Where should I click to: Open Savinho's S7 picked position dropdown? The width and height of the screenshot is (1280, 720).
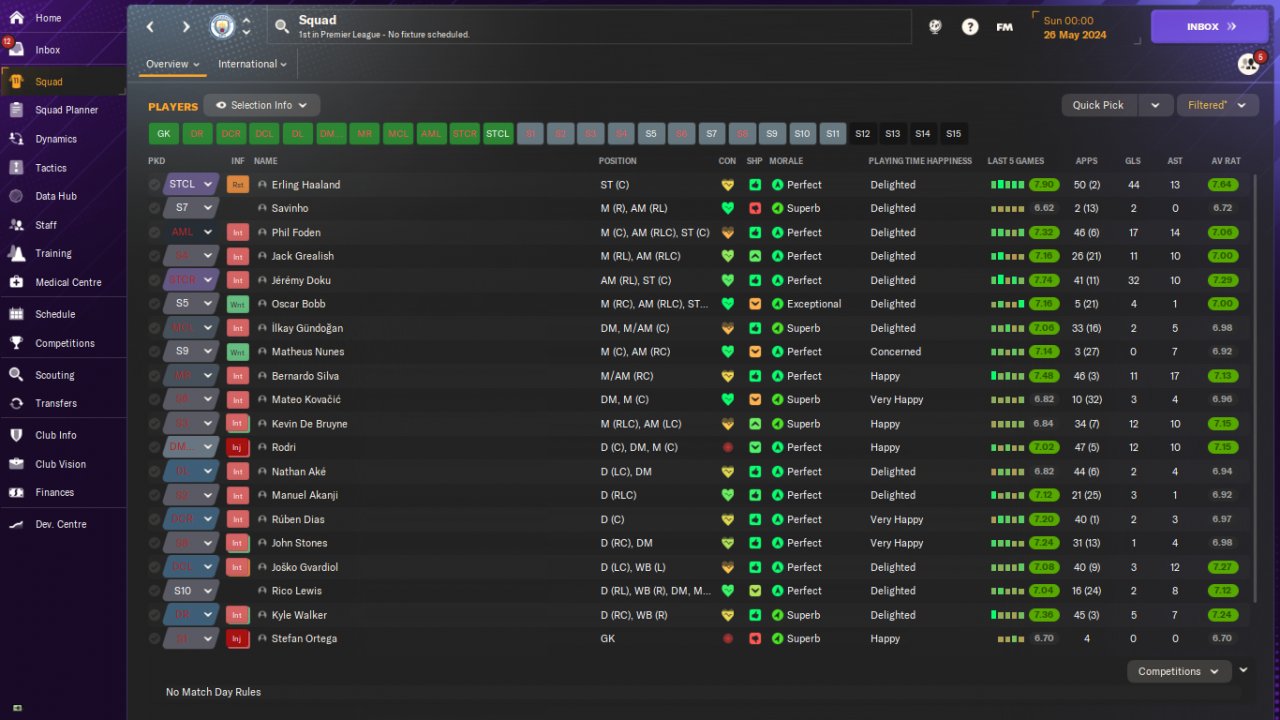[191, 209]
